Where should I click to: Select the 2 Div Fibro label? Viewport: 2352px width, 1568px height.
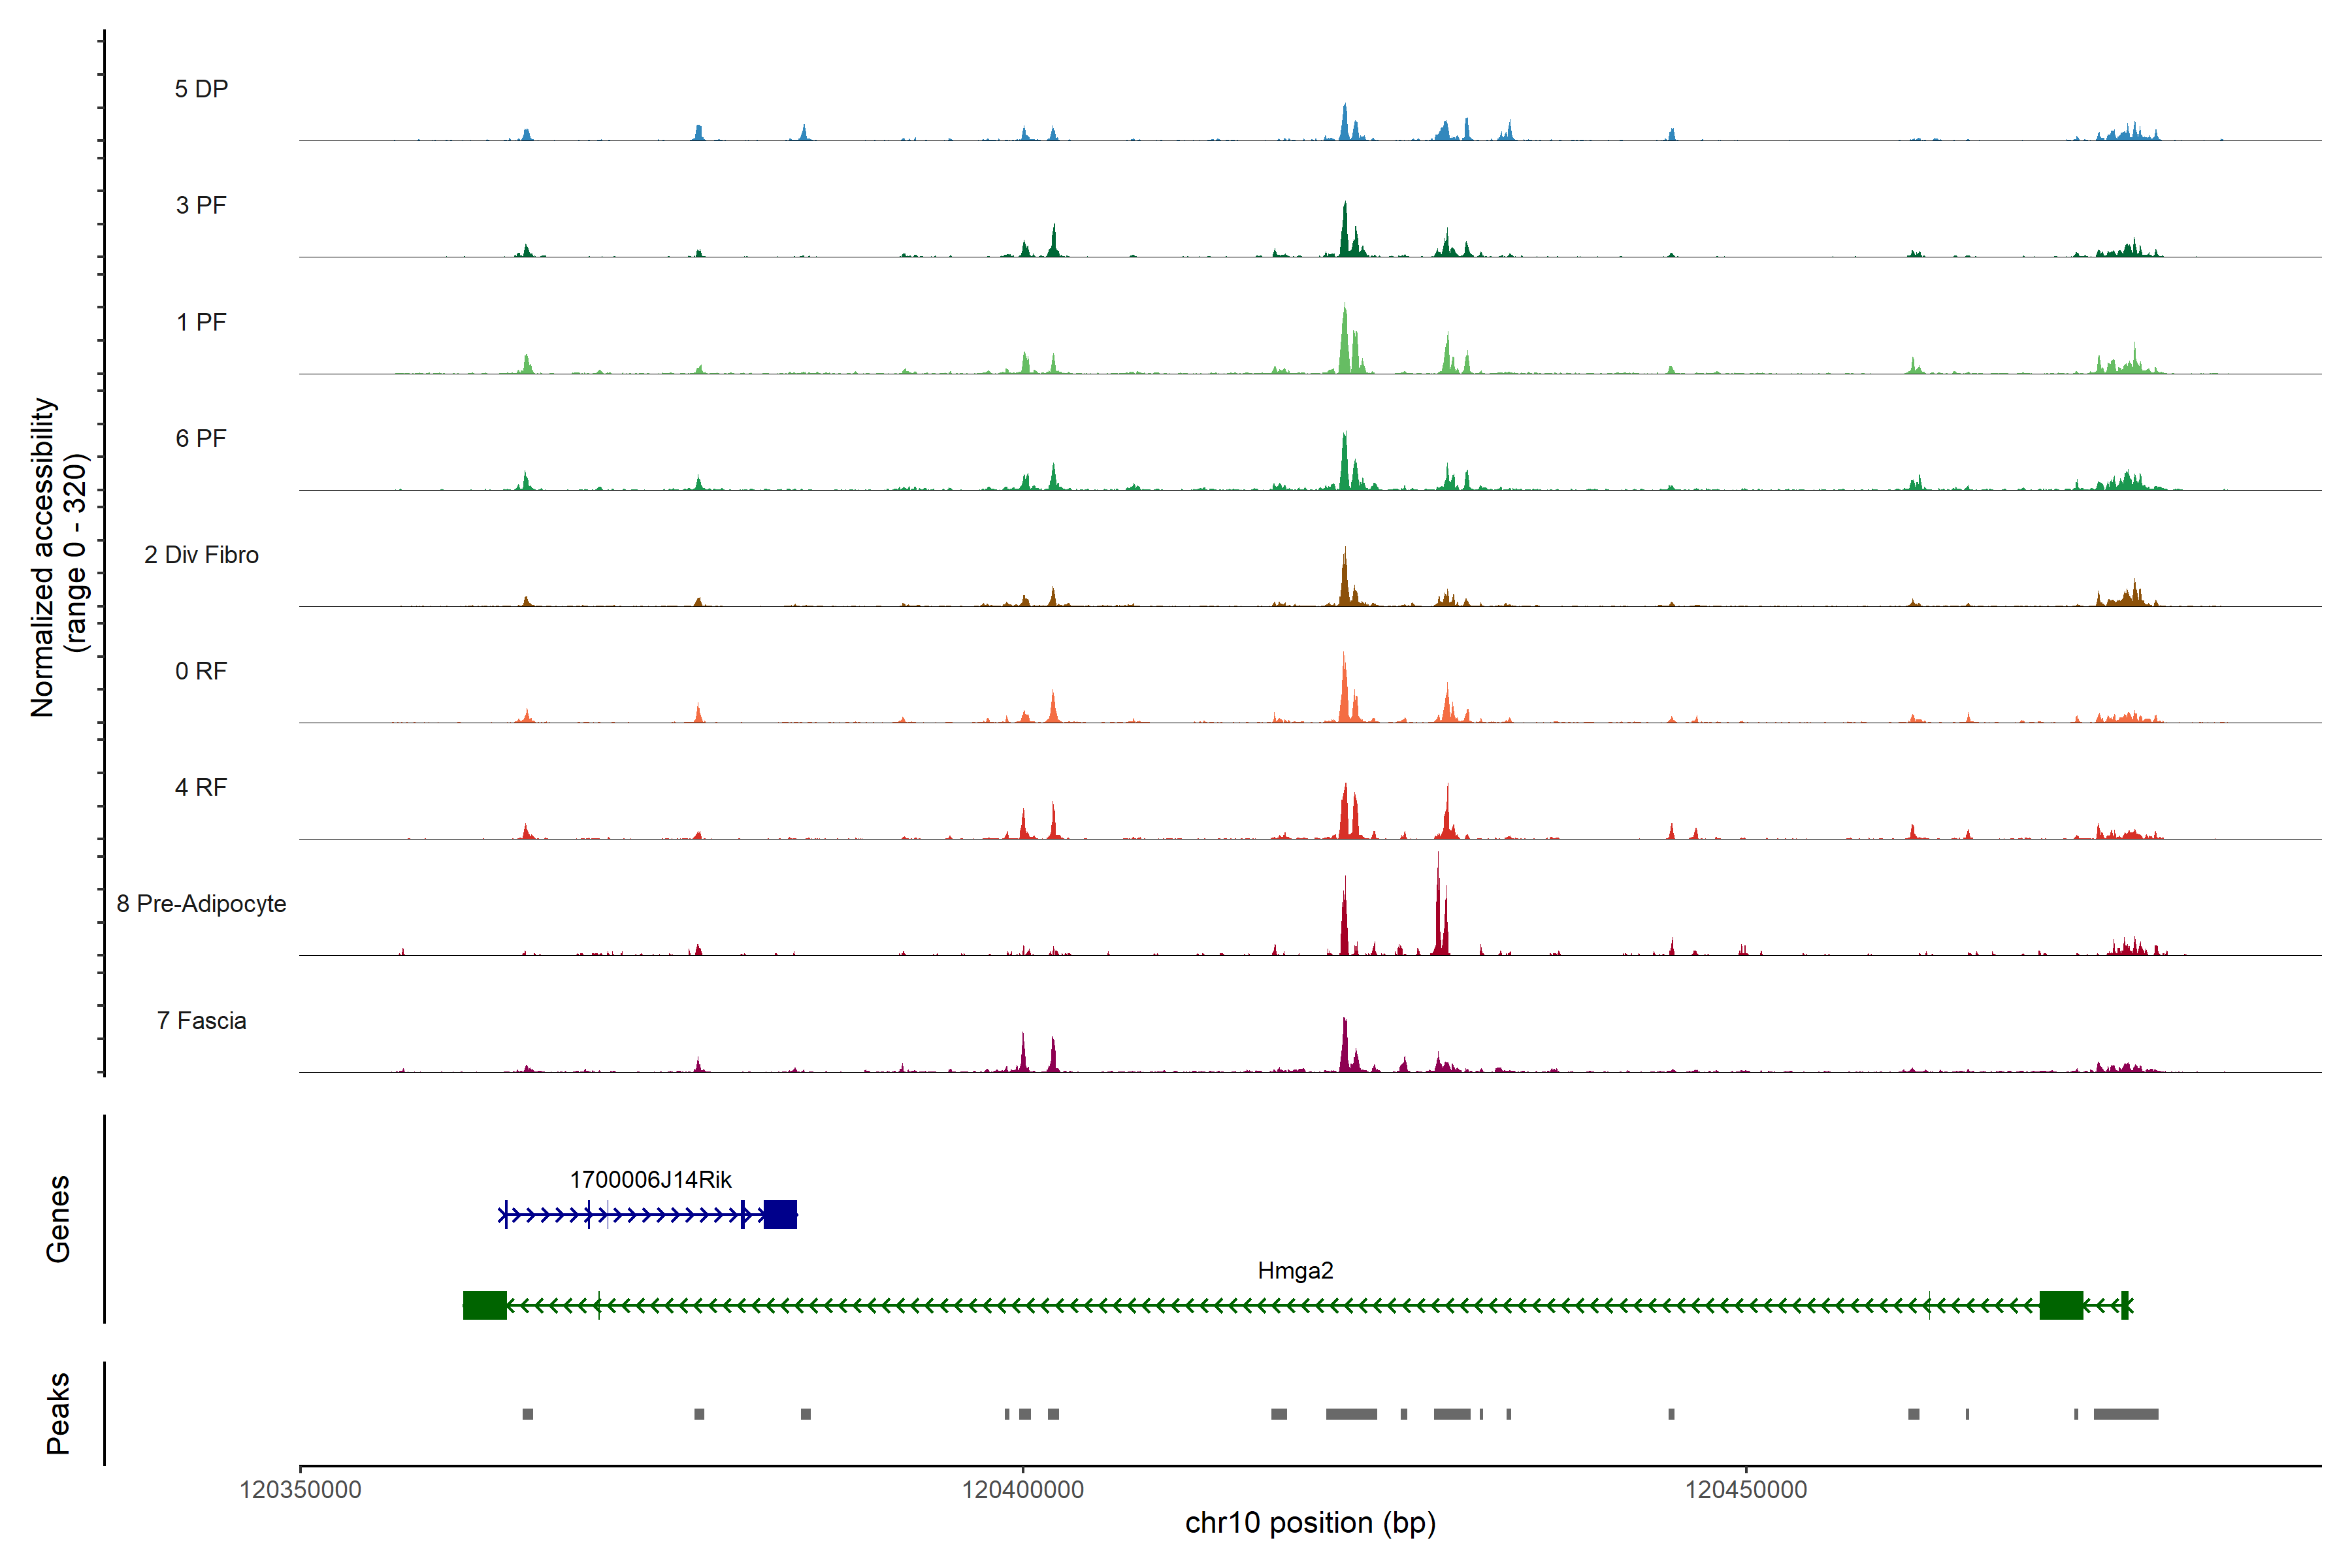tap(201, 555)
